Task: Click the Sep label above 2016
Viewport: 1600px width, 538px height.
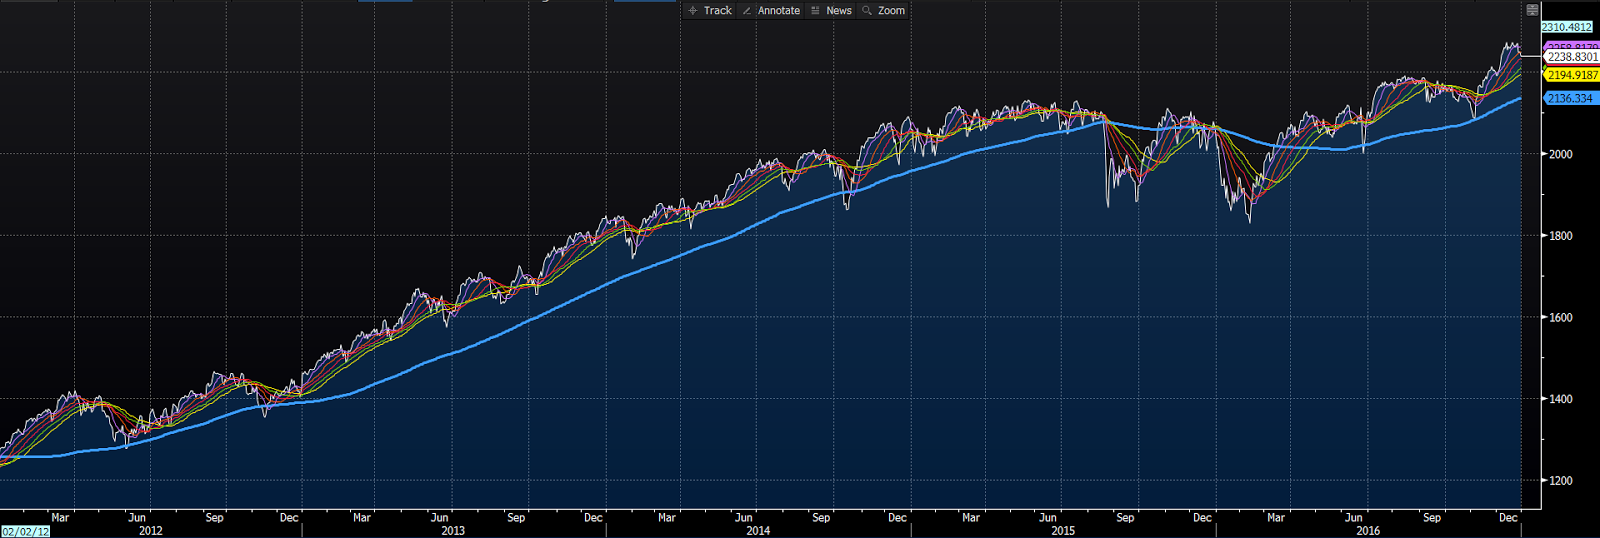Action: 1432,518
